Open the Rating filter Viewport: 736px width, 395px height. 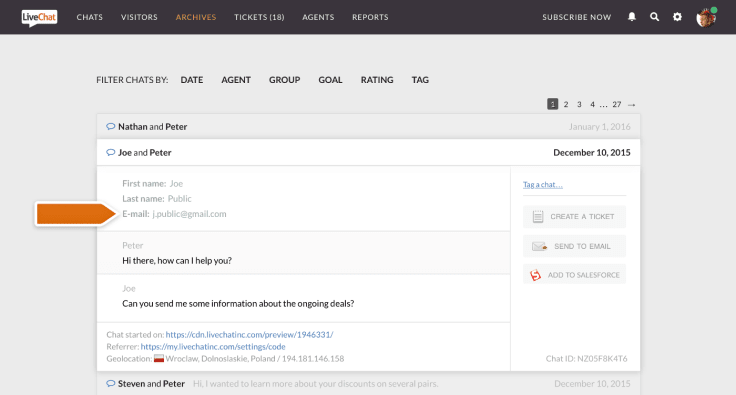point(377,80)
